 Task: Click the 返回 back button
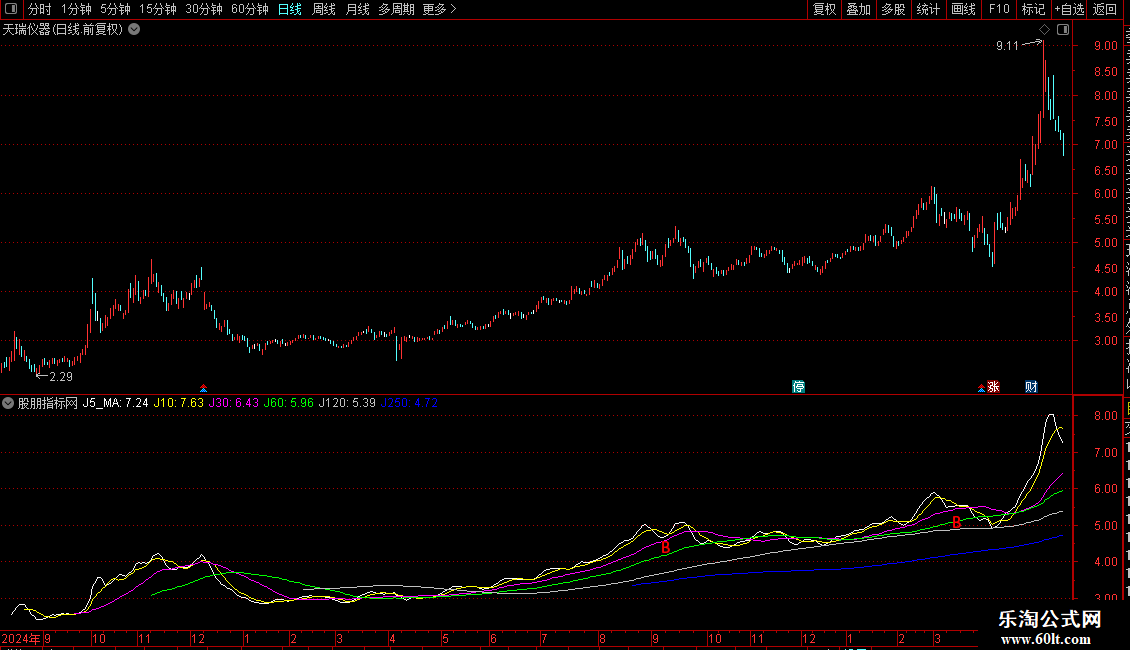tap(1105, 9)
